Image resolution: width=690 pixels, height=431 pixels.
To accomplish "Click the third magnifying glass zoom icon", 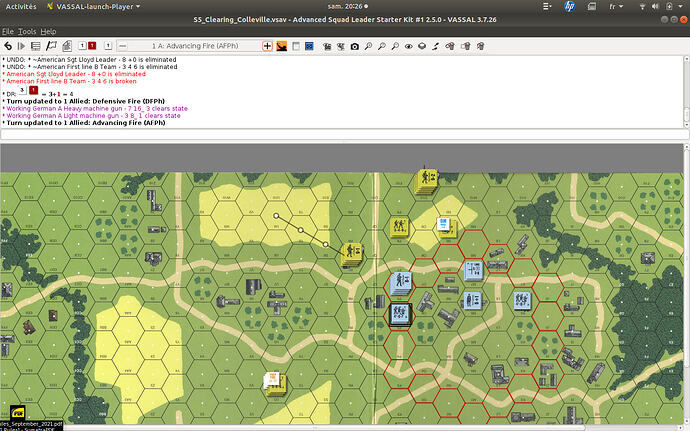I will point(395,46).
